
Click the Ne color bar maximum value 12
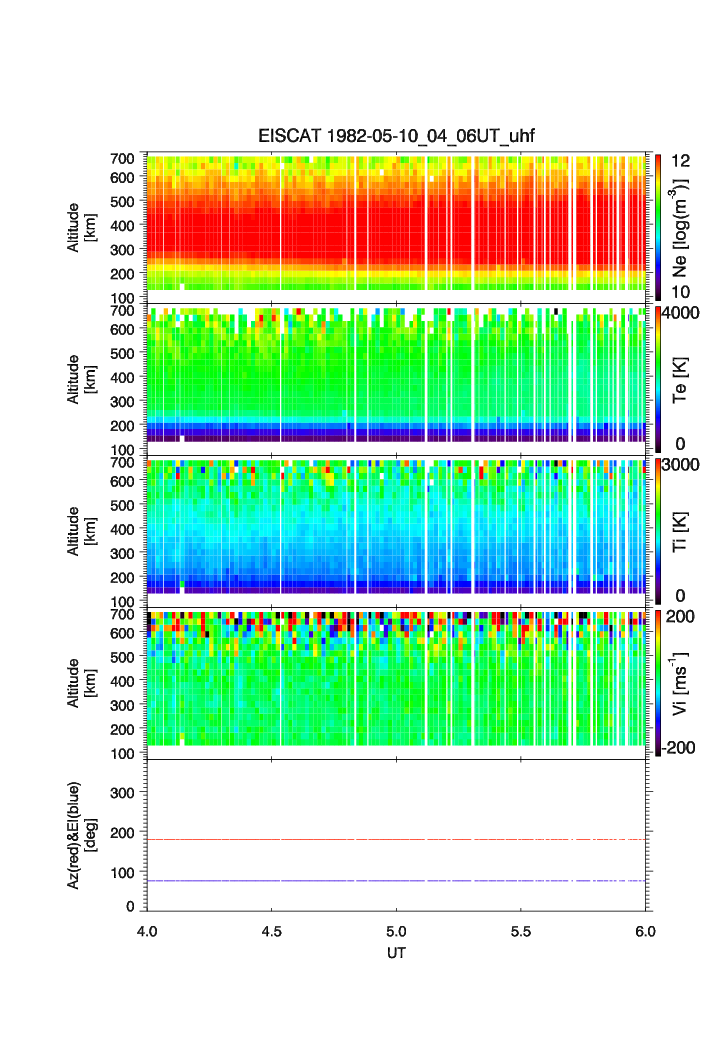click(x=680, y=161)
